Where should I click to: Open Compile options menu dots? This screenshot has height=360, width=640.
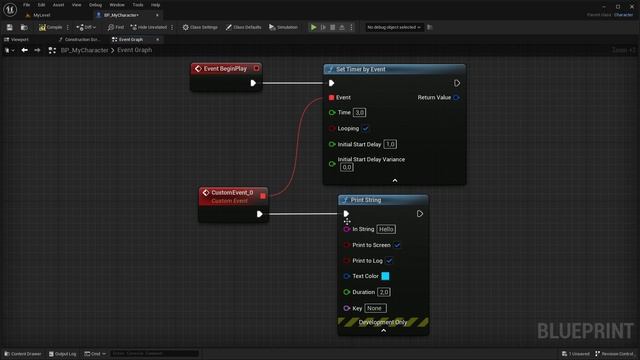tap(68, 27)
